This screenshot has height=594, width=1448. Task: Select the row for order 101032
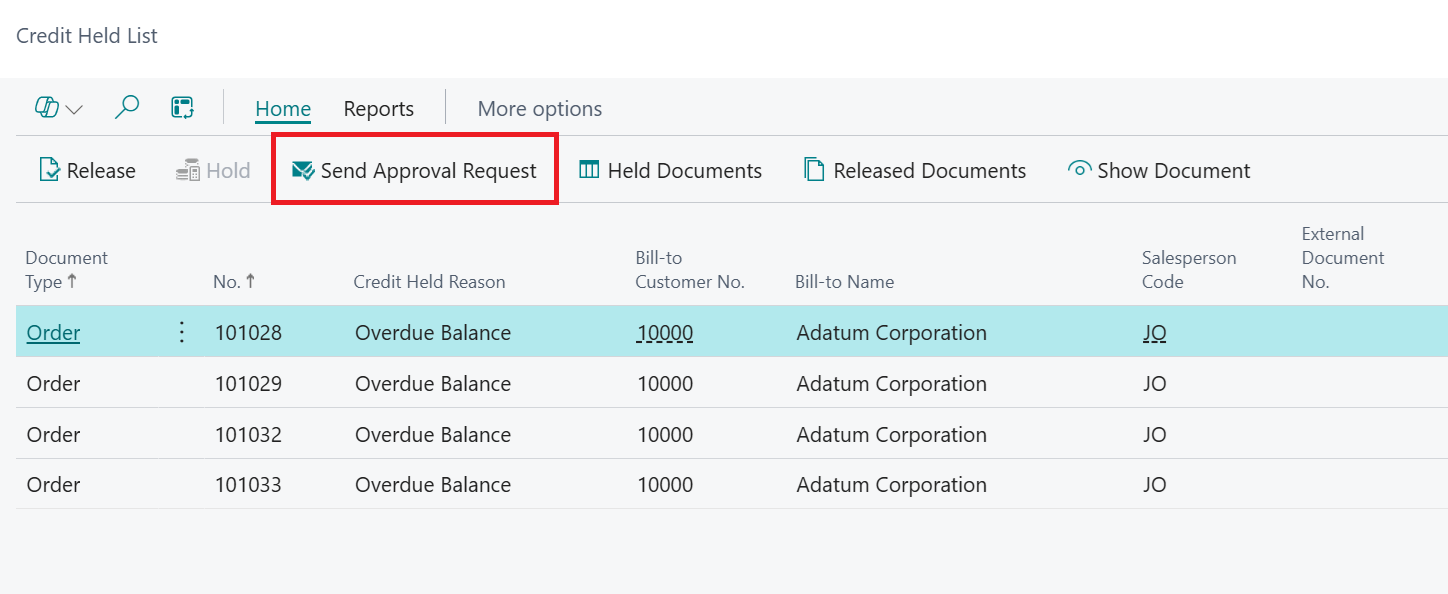(x=732, y=434)
